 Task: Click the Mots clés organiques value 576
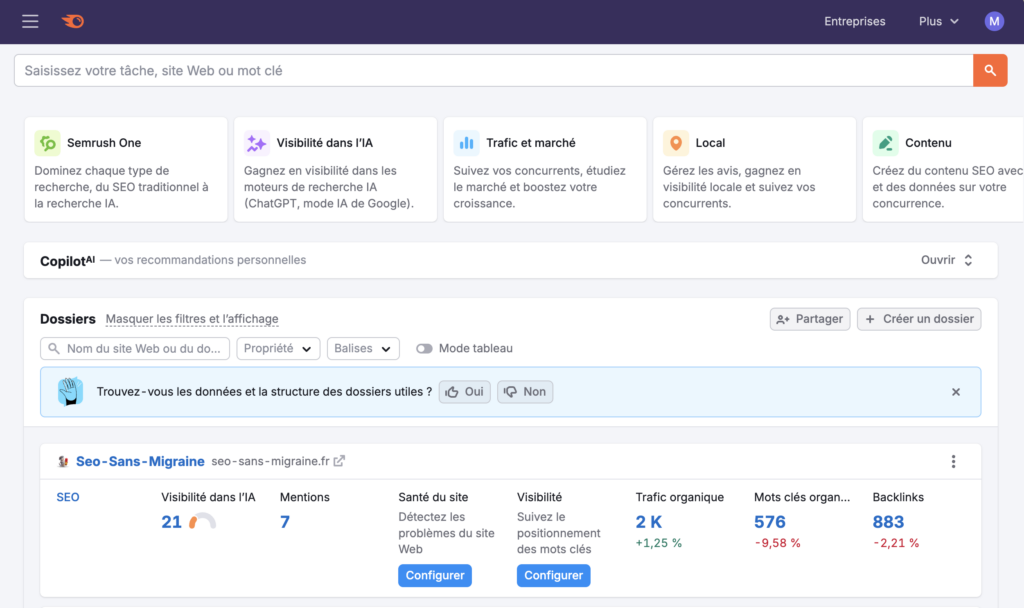click(770, 522)
